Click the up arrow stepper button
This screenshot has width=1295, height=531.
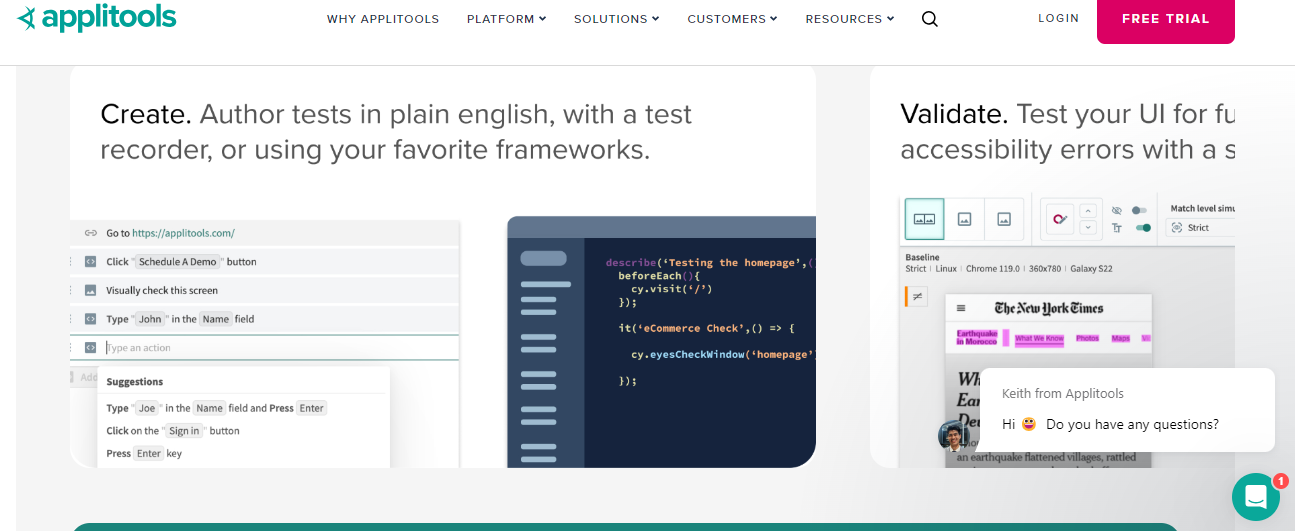[x=1090, y=210]
